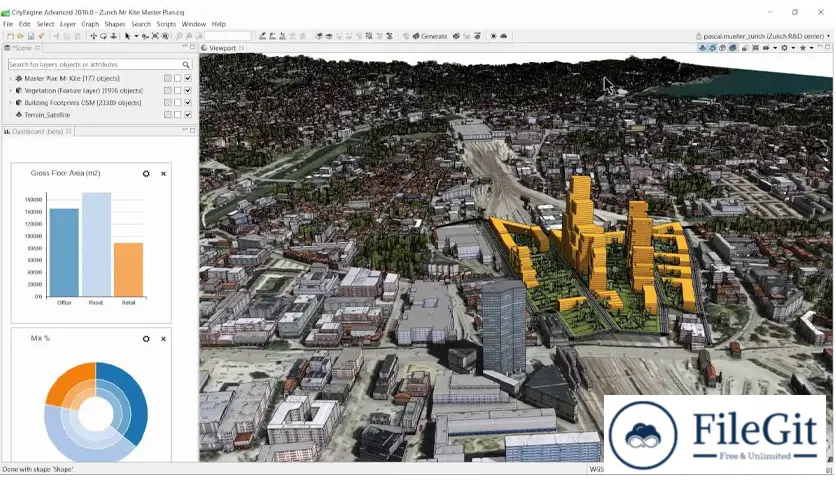Click the New scene toolbar icon
This screenshot has height=484, width=836.
10,36
